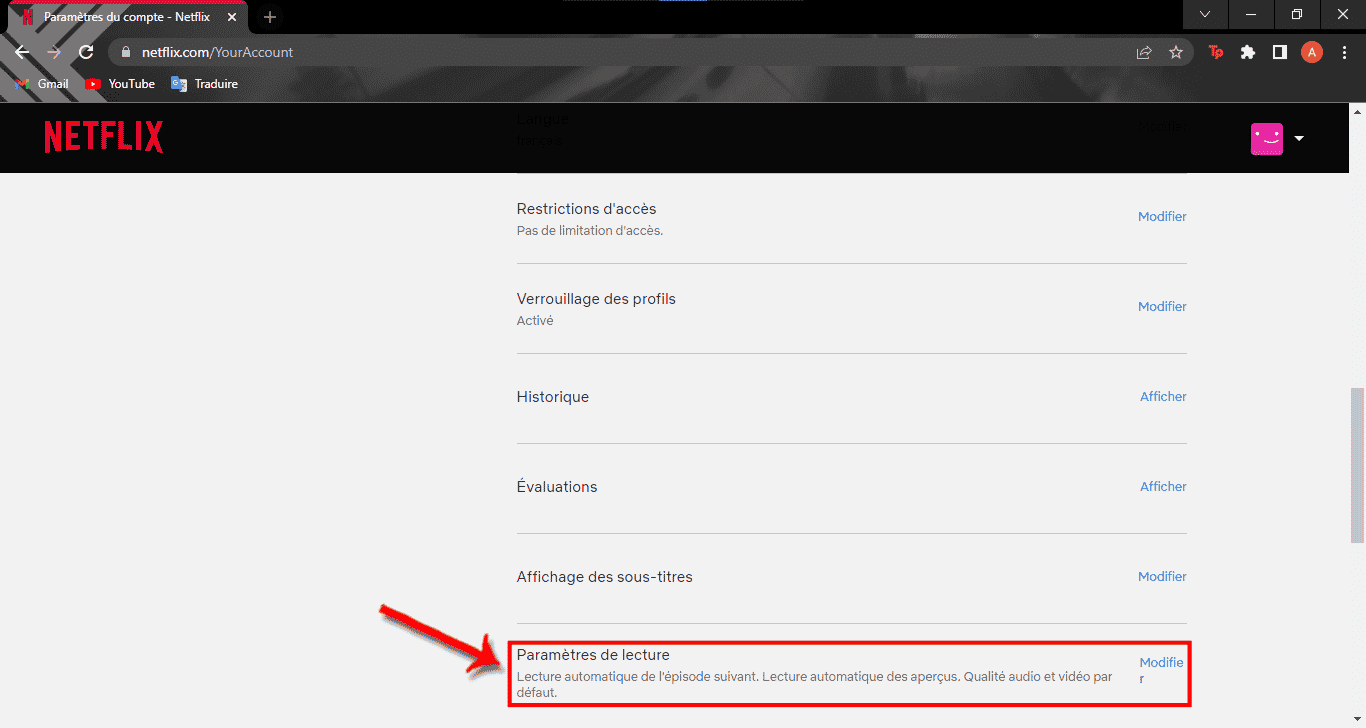
Task: Click the Restrictions d'accès heading
Action: 586,209
